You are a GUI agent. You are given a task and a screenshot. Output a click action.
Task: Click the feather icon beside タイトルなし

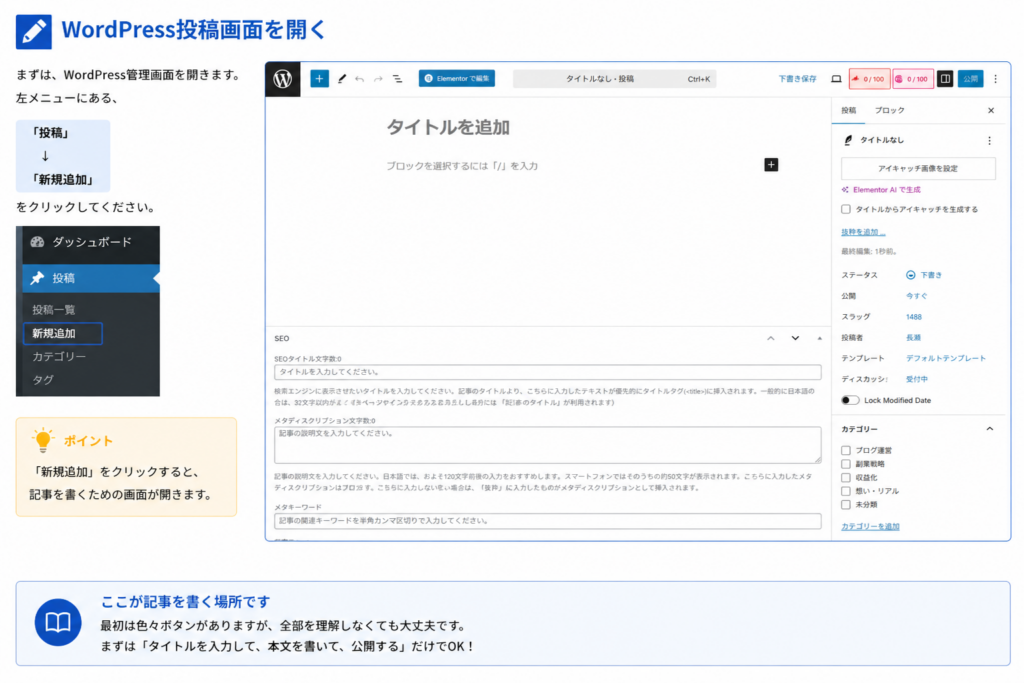tap(848, 140)
